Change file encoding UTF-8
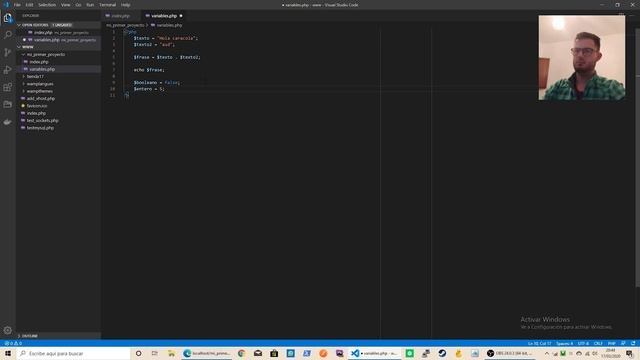Image resolution: width=640 pixels, height=360 pixels. [583, 343]
